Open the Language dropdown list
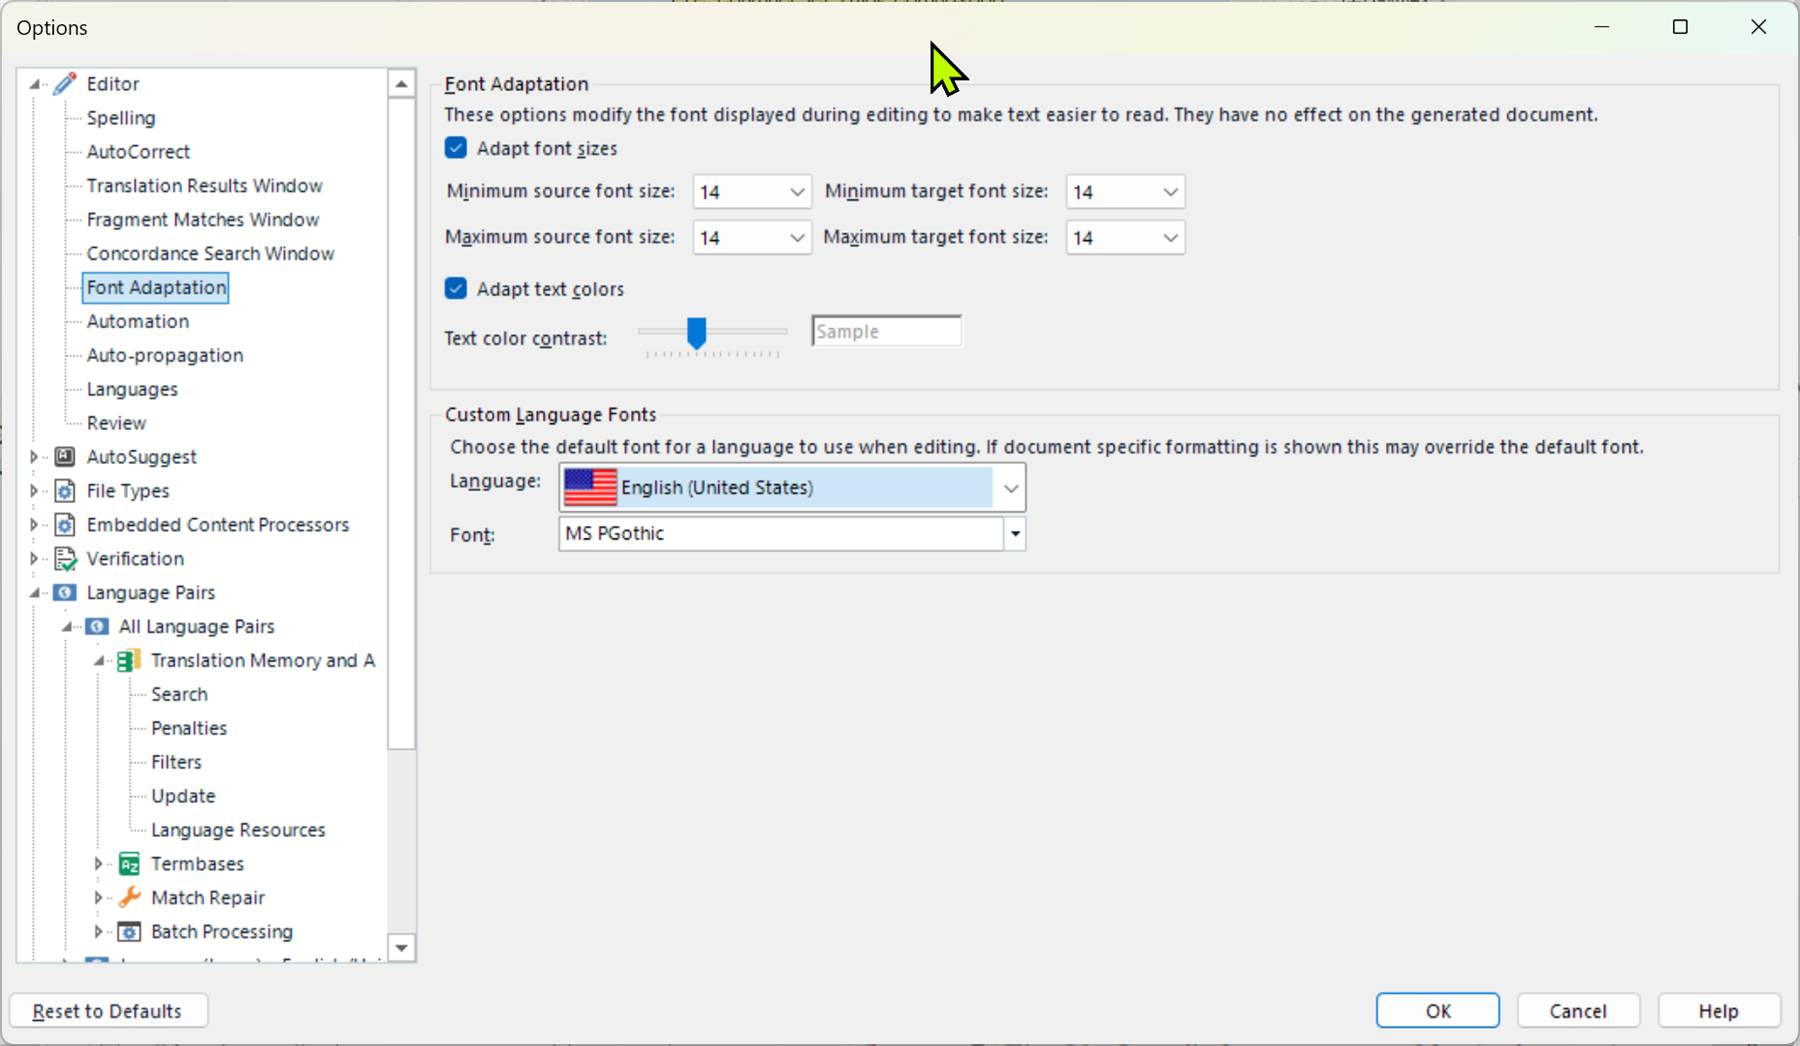 pyautogui.click(x=1011, y=488)
